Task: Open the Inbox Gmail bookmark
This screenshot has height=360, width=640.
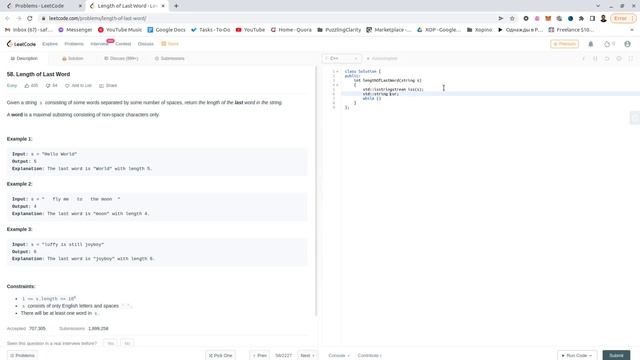Action: [29, 30]
